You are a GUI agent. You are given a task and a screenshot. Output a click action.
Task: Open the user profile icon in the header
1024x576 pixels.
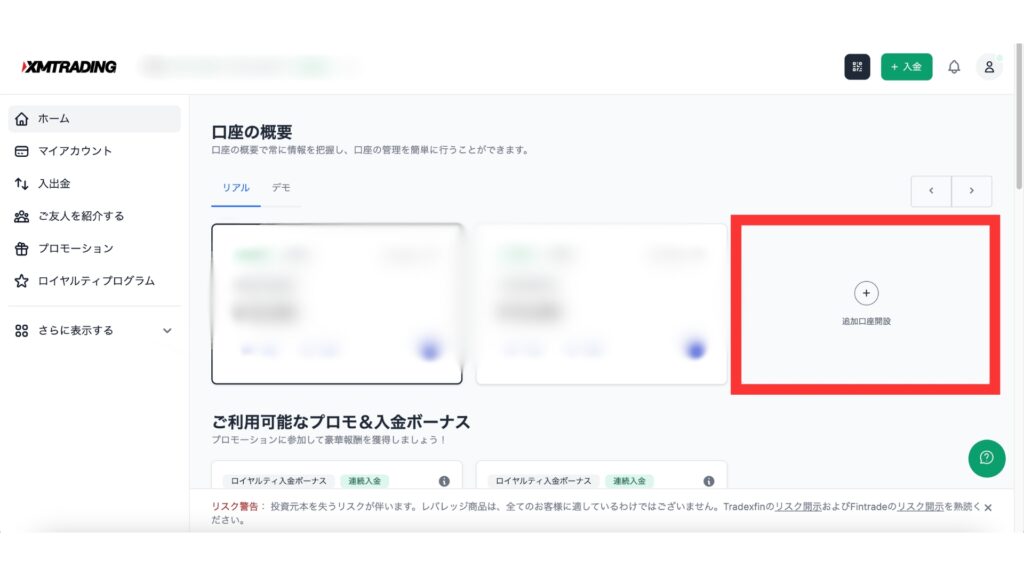coord(989,65)
